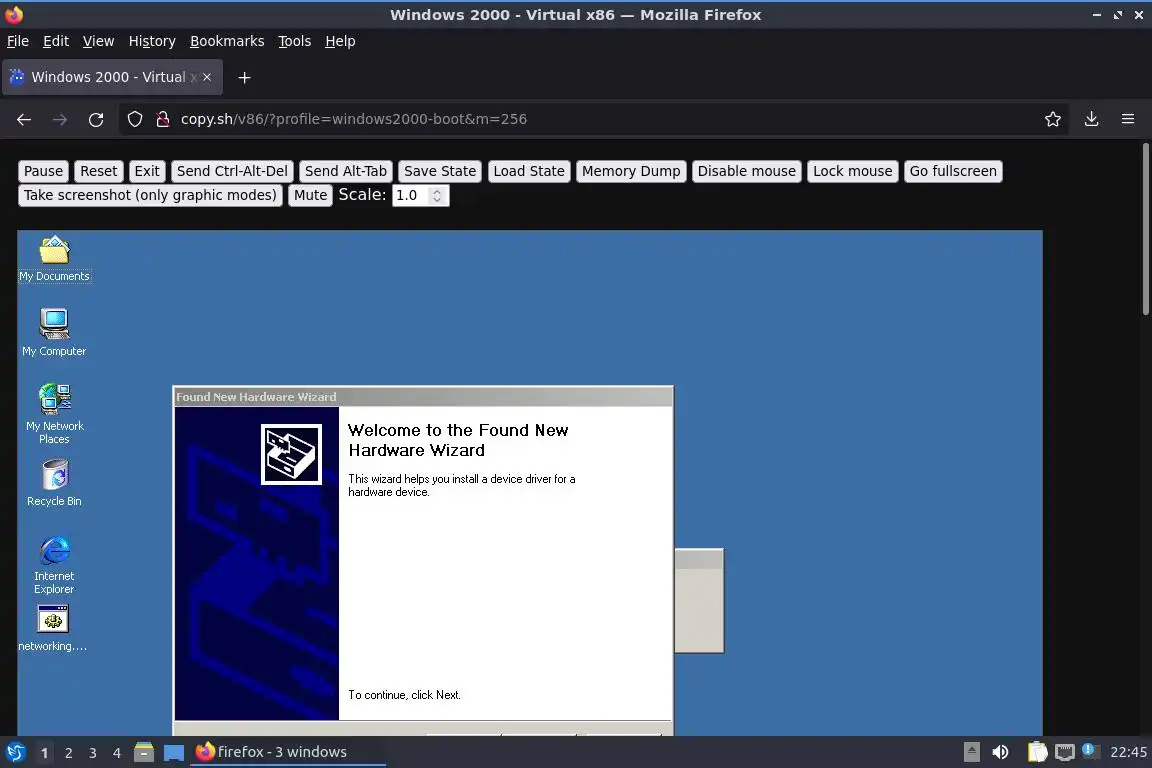Select the Recycle Bin icon

tap(54, 483)
